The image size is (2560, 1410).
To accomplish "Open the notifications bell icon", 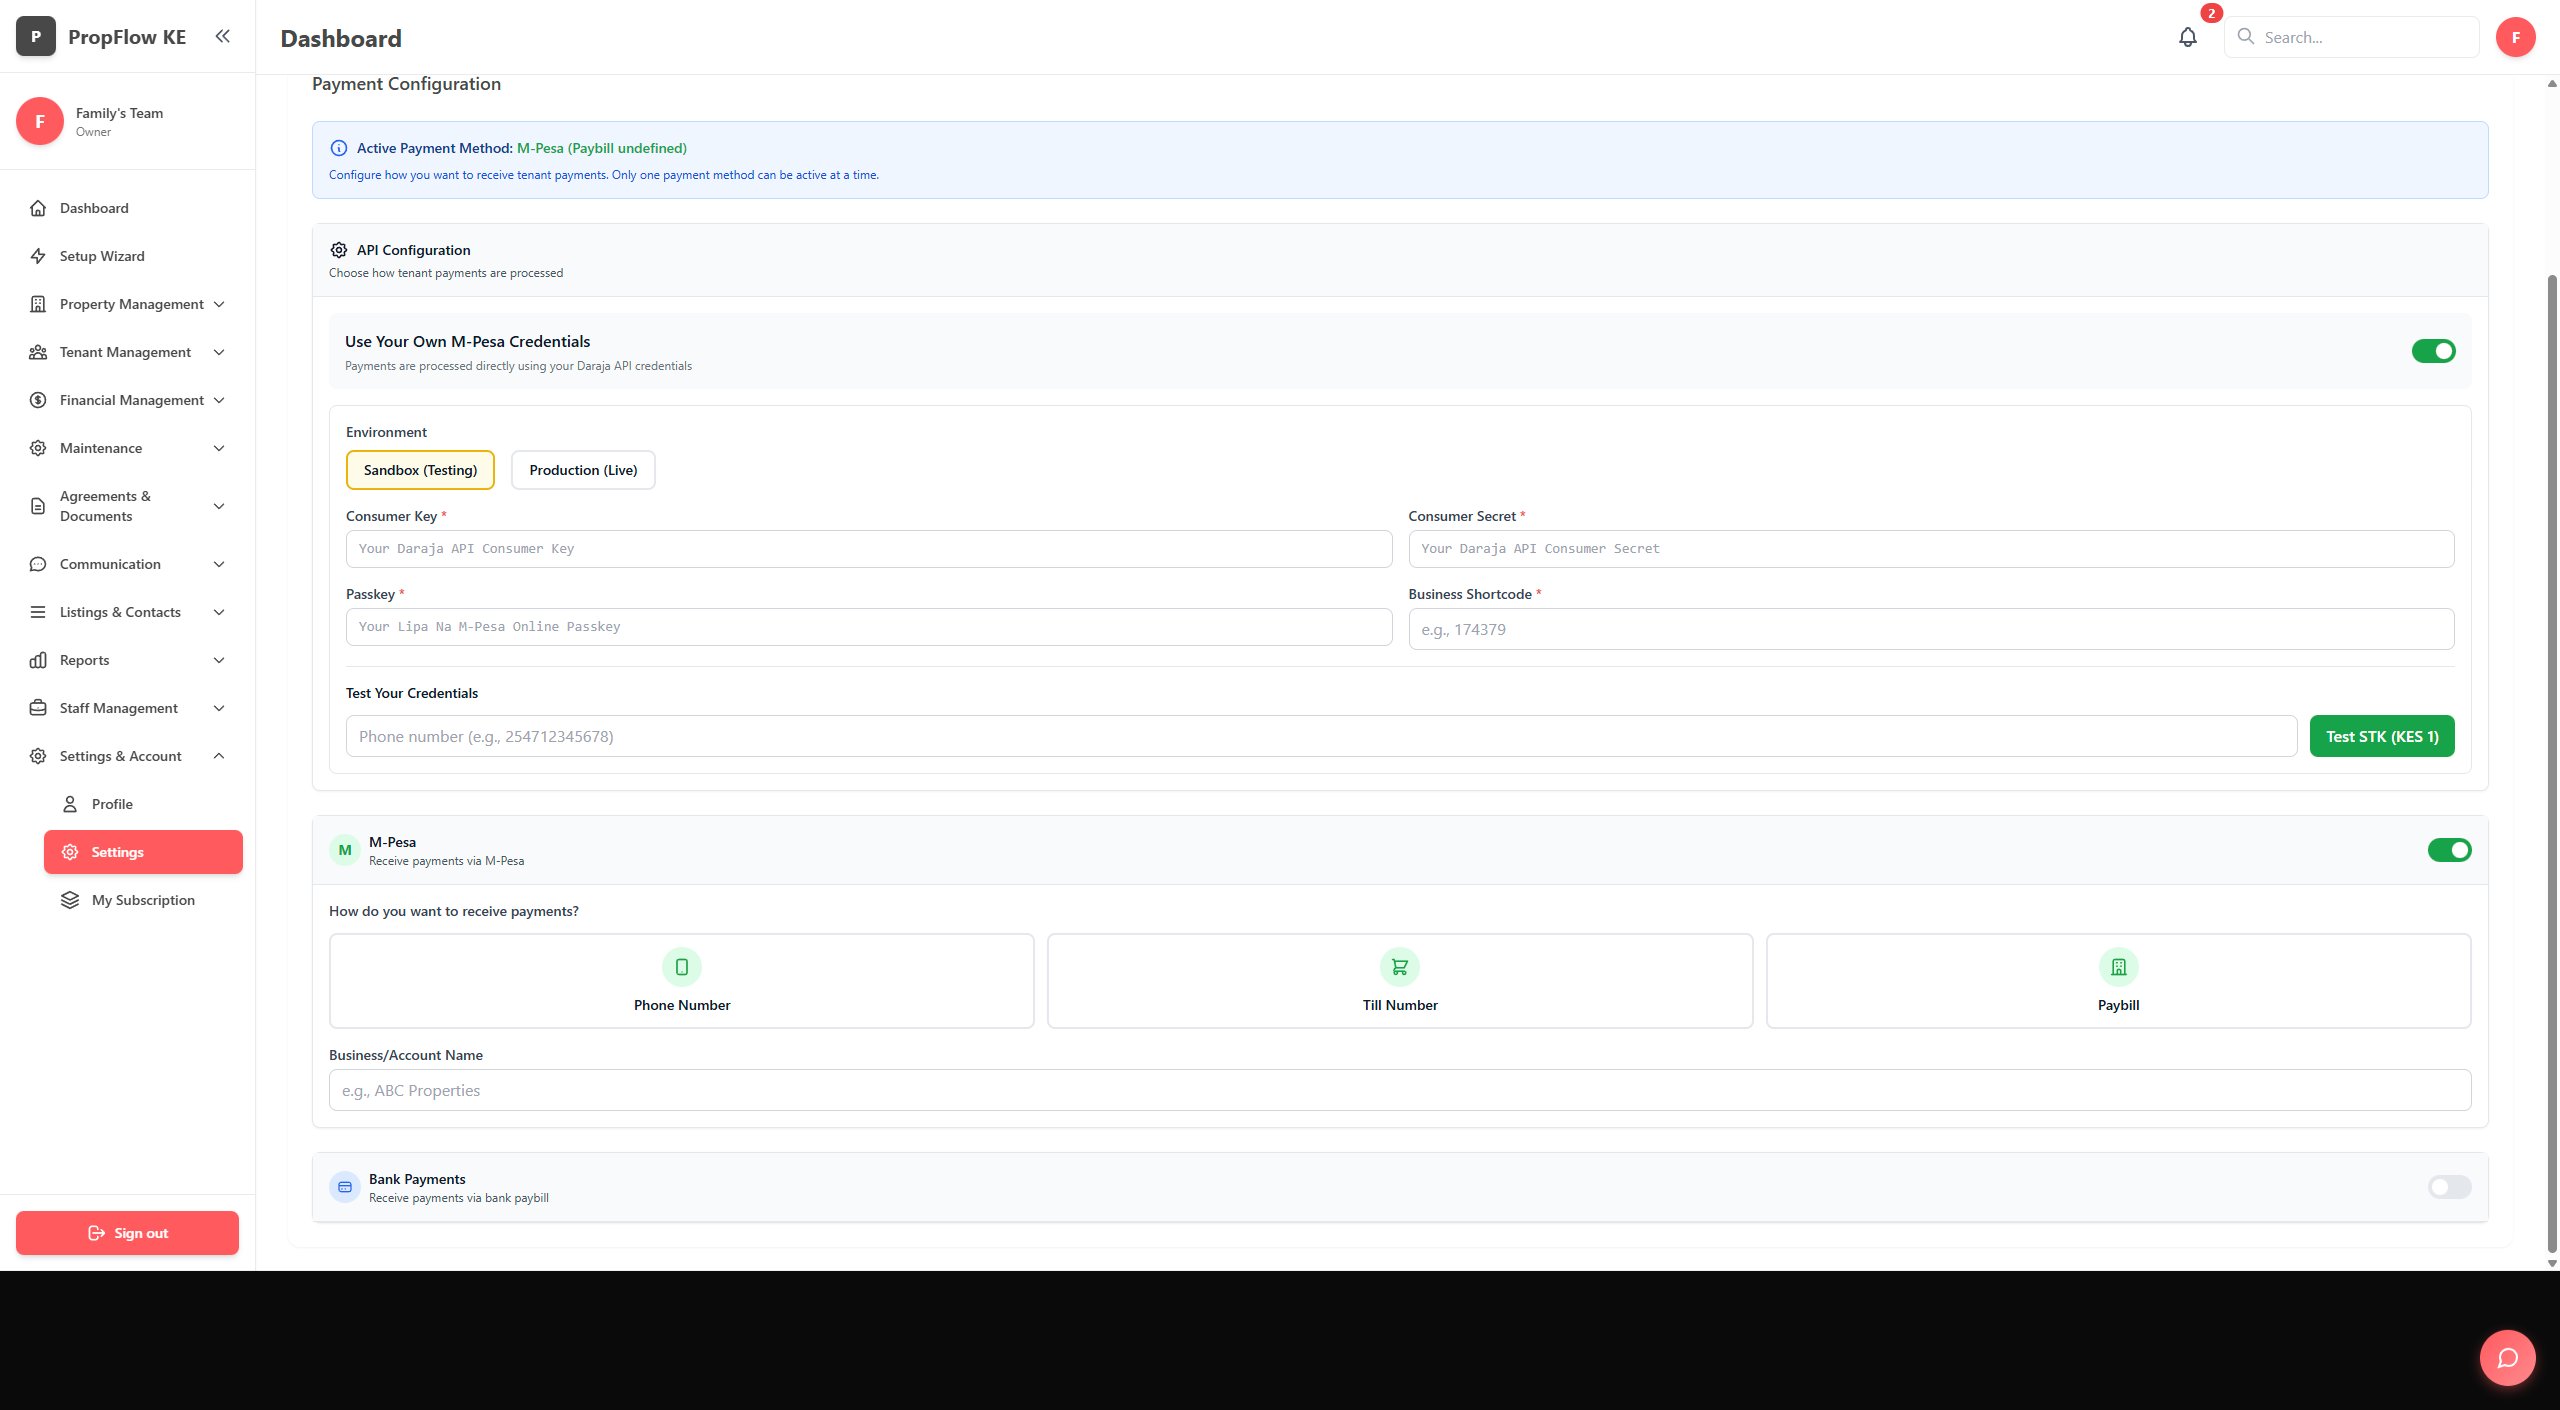I will coord(2187,37).
